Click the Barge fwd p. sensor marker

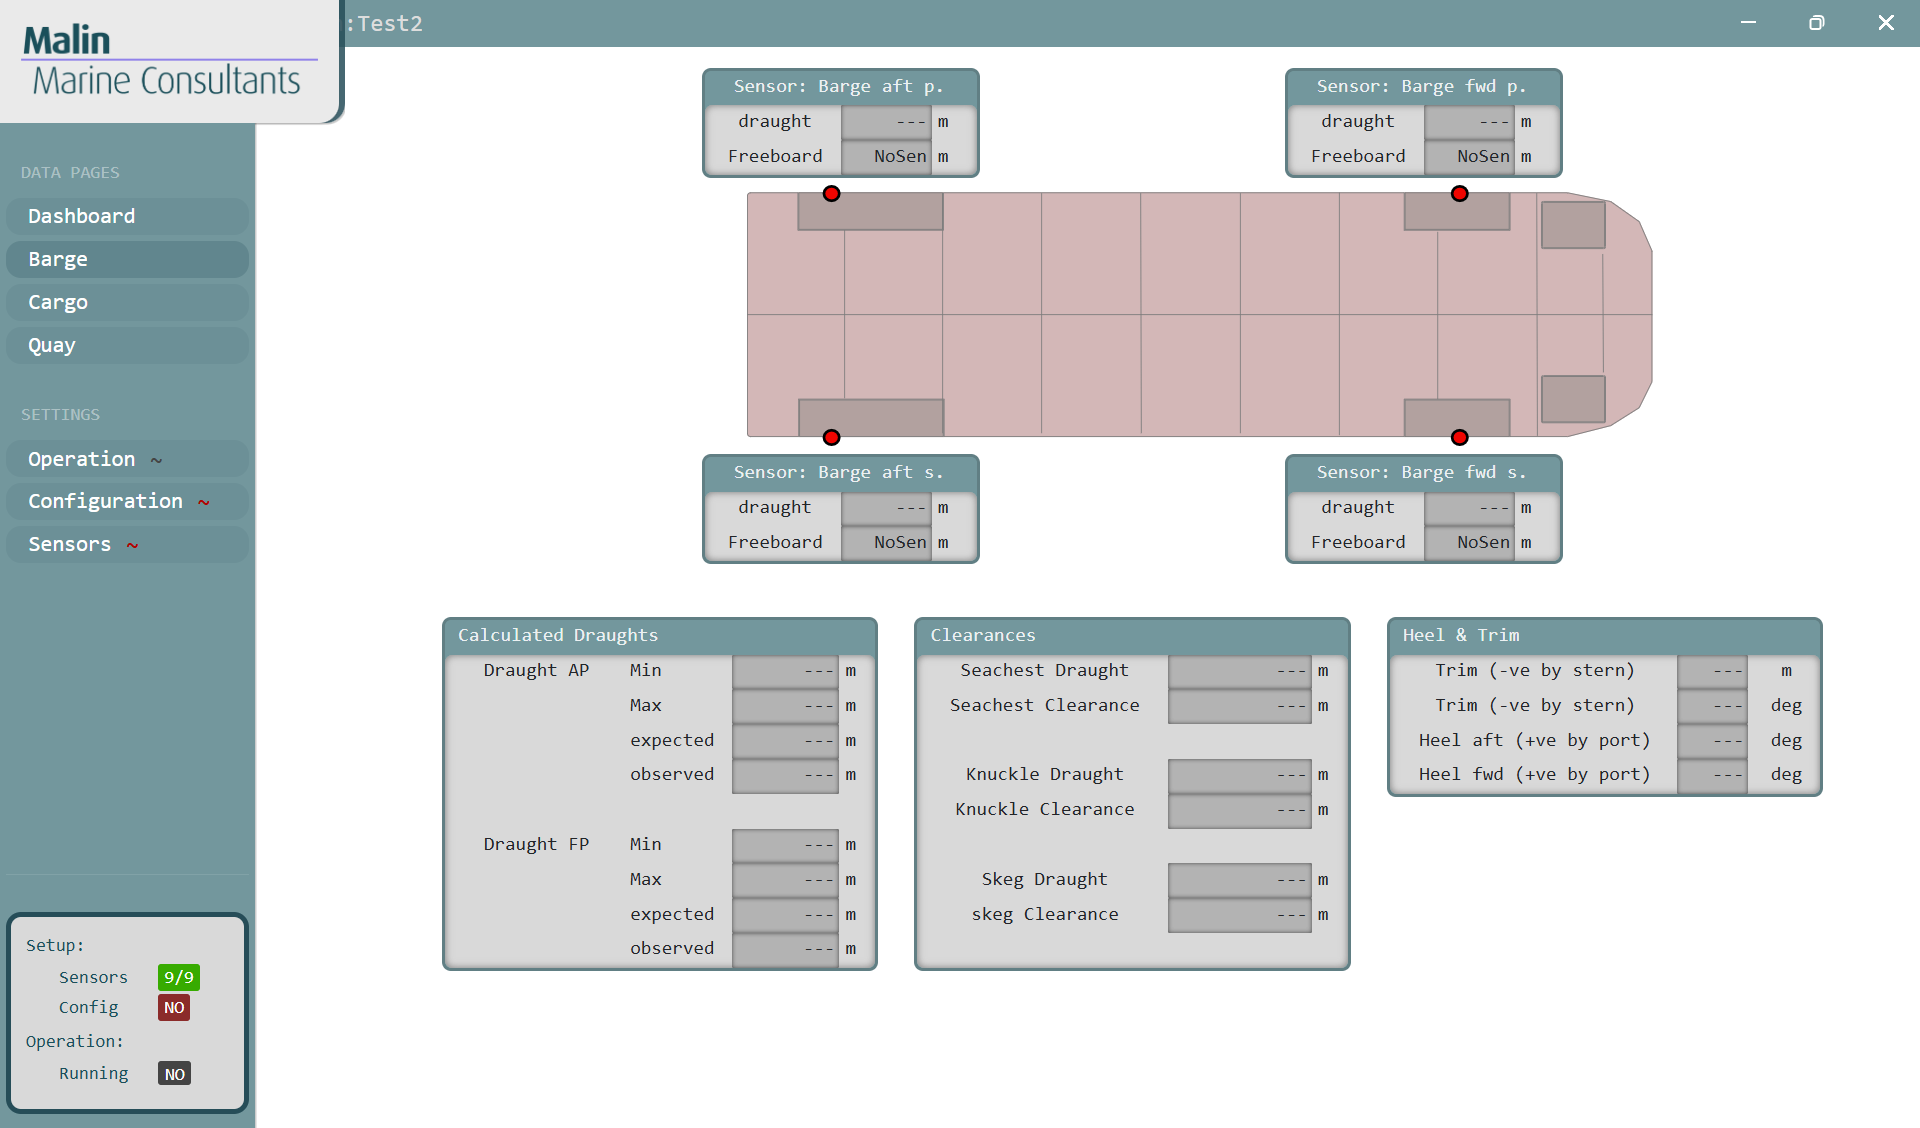point(1459,194)
